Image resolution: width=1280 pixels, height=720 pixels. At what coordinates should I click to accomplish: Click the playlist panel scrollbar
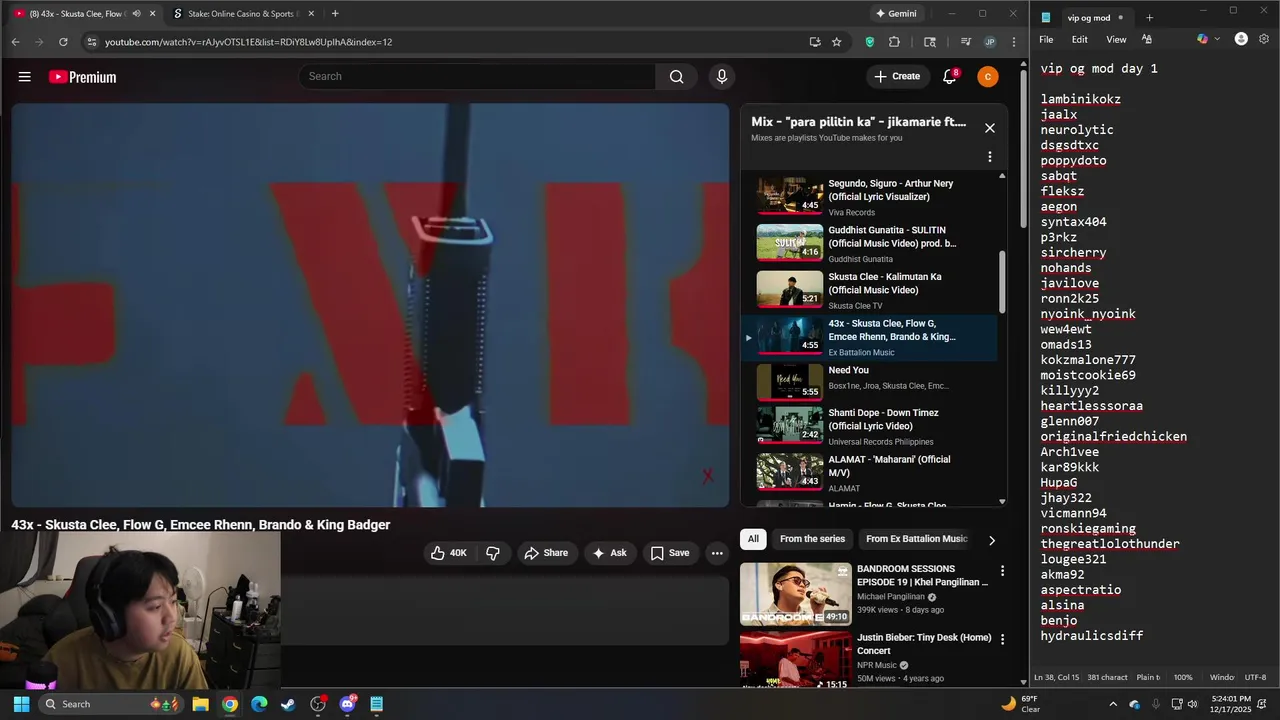(1002, 283)
